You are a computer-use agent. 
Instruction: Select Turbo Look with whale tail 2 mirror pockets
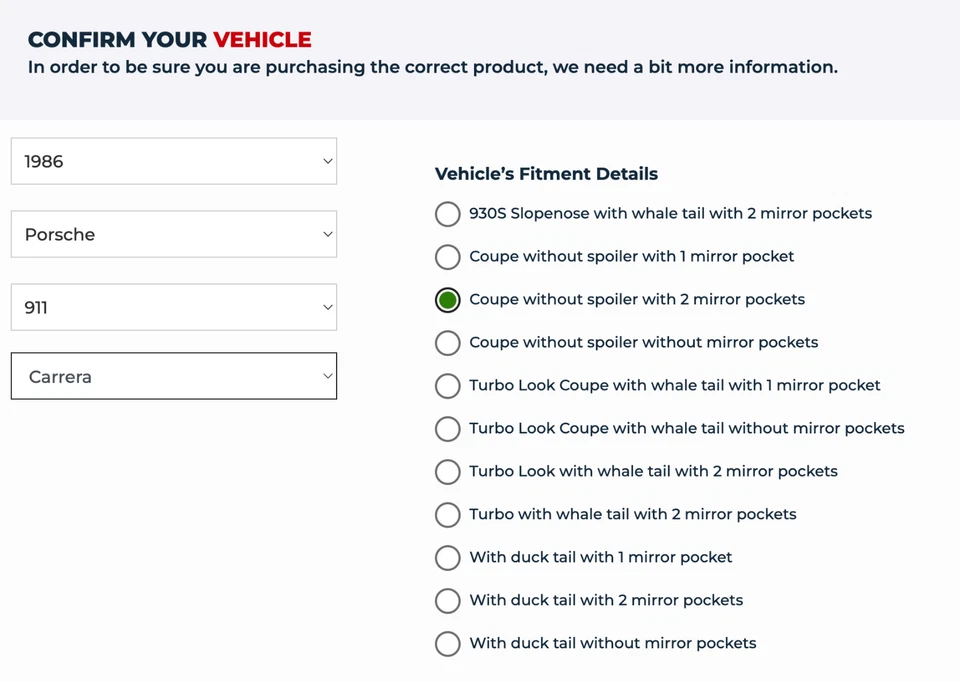[448, 472]
